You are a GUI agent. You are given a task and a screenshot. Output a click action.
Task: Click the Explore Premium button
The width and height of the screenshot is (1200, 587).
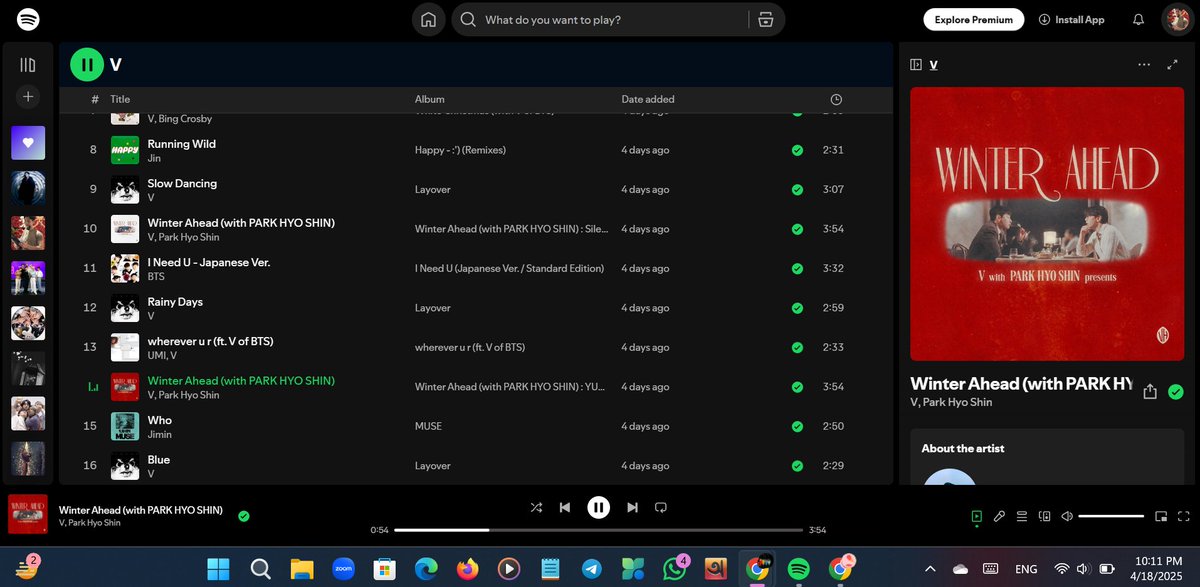click(x=974, y=19)
